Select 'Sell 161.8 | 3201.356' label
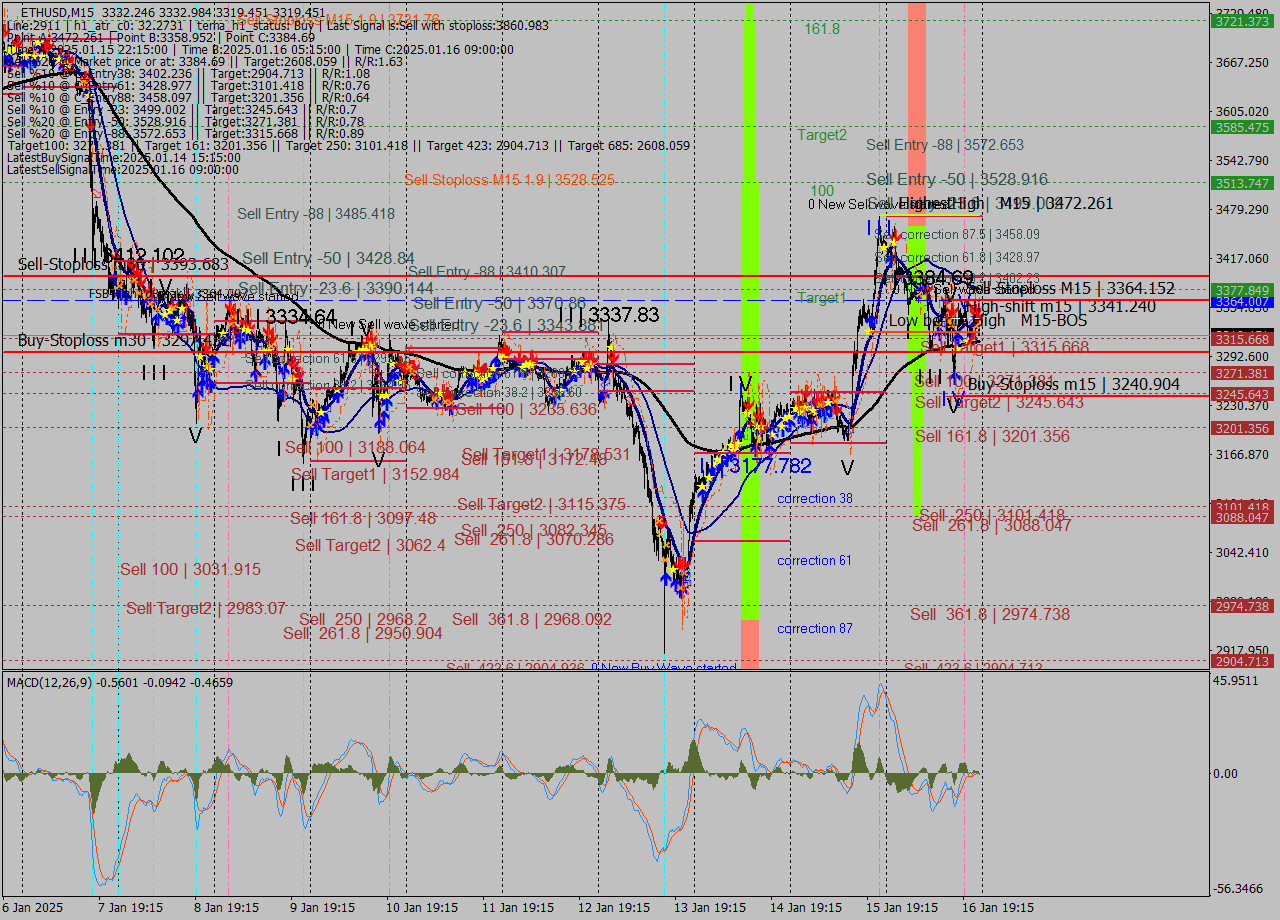This screenshot has width=1280, height=920. click(x=992, y=436)
